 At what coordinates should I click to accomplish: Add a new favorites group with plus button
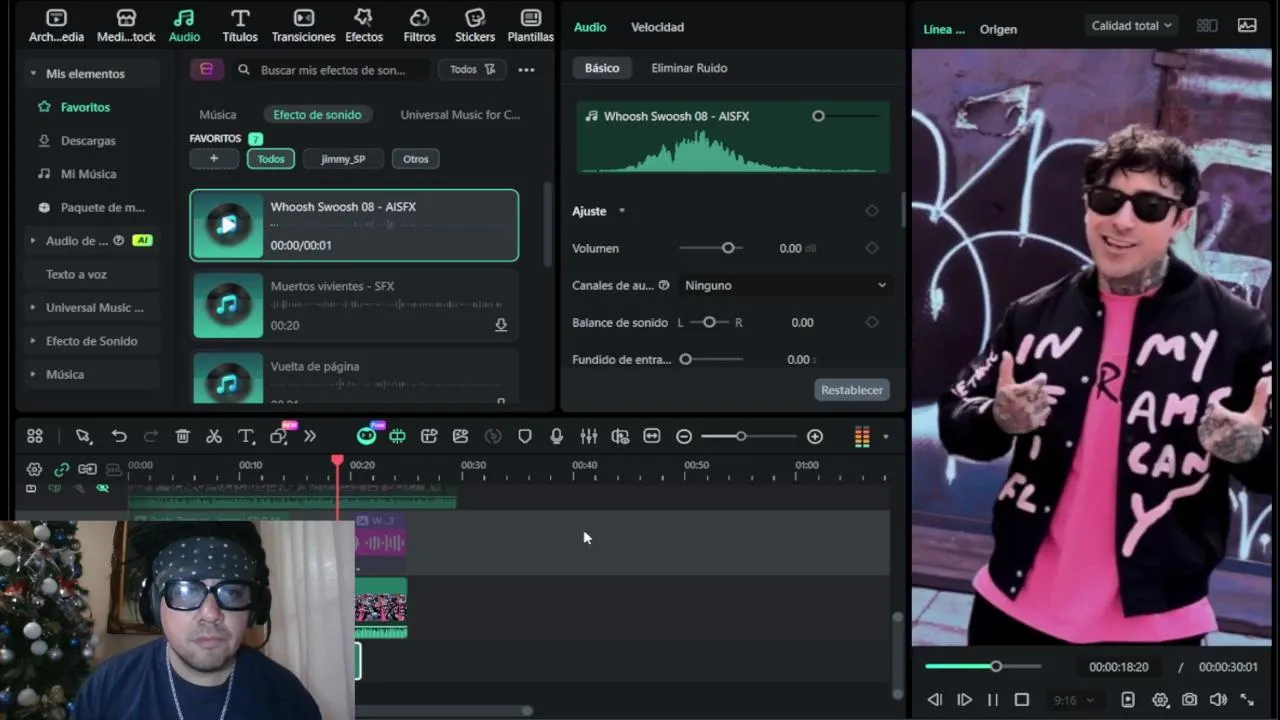tap(214, 159)
